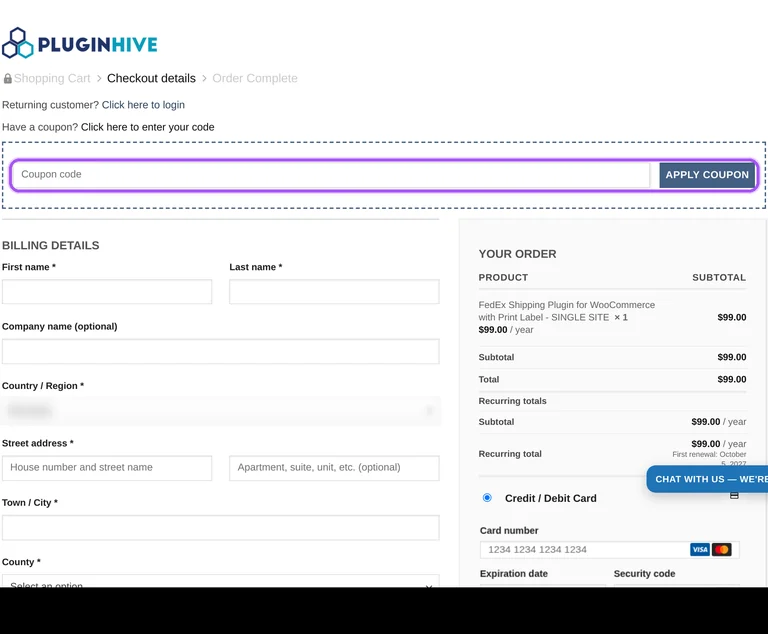Open Chat With Us widget
768x634 pixels.
pos(707,479)
